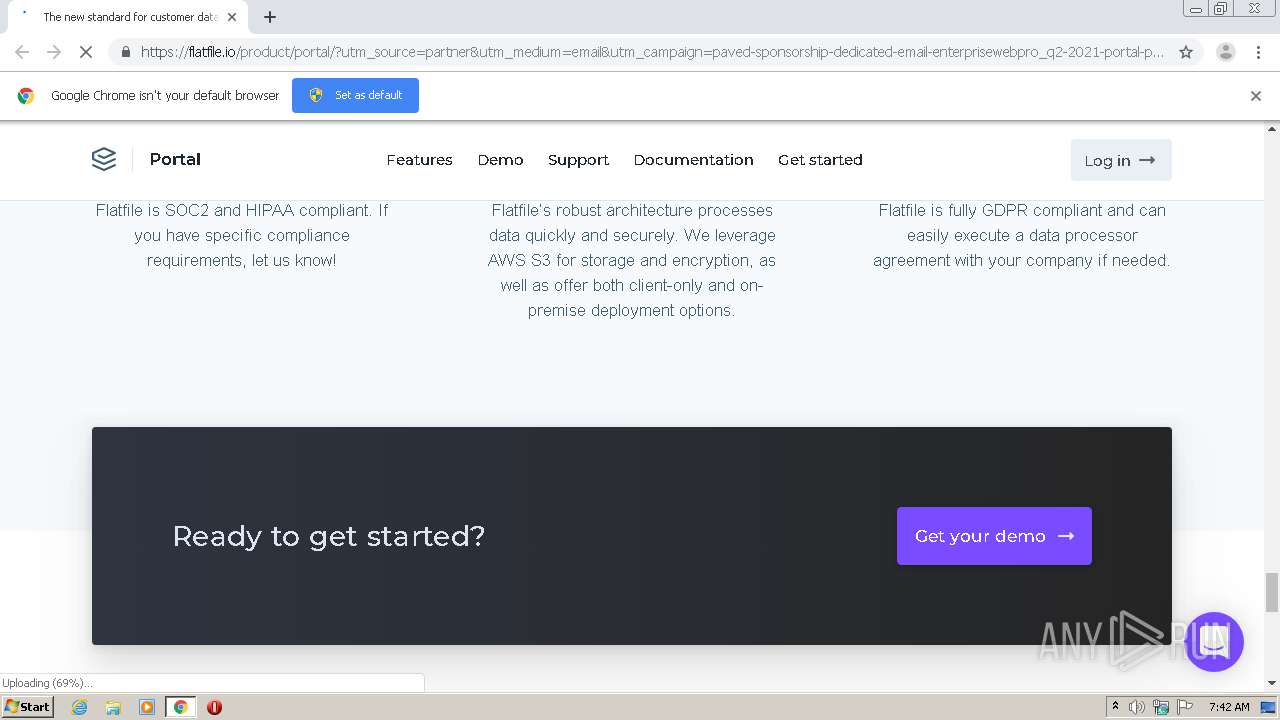
Task: Click the AWS S3 storage paragraph
Action: pyautogui.click(x=631, y=260)
